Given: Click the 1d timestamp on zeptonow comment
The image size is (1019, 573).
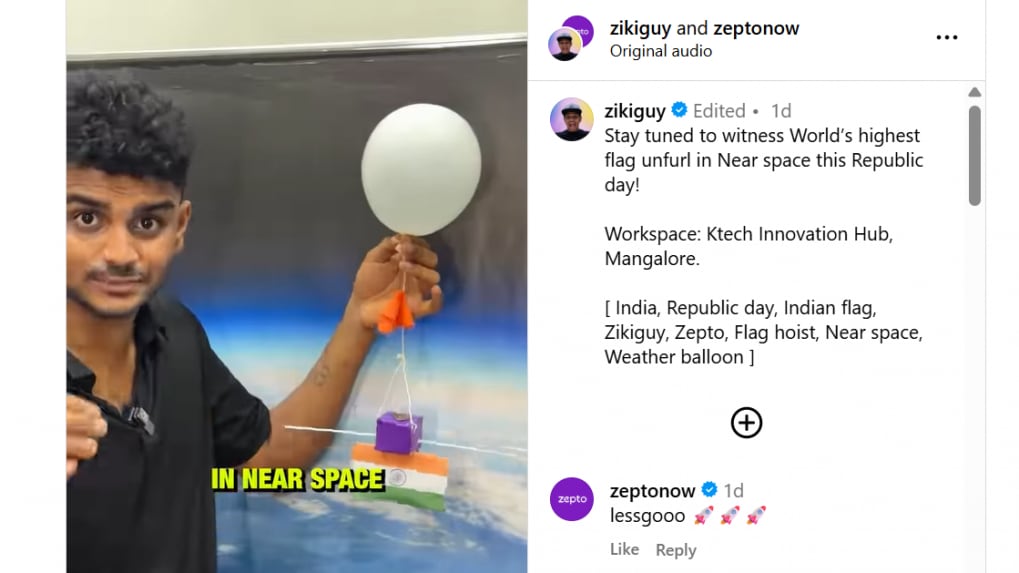Looking at the screenshot, I should coord(734,490).
